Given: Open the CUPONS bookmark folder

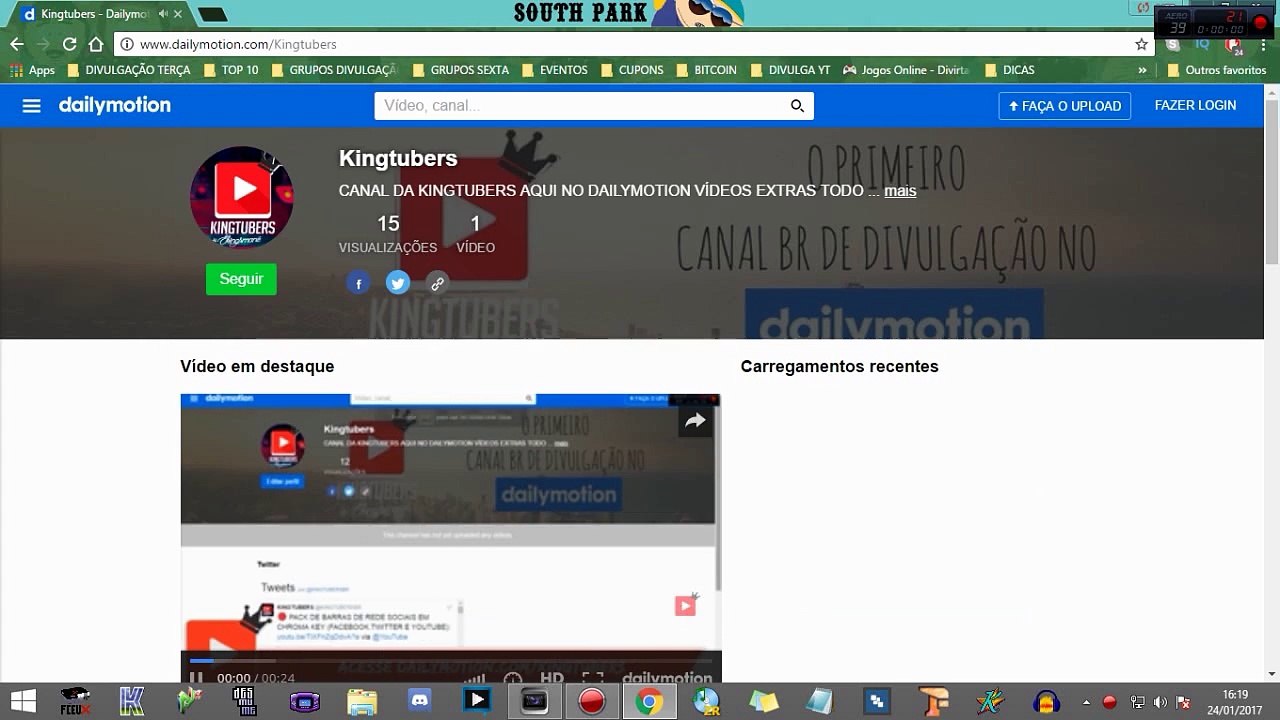Looking at the screenshot, I should pos(631,70).
